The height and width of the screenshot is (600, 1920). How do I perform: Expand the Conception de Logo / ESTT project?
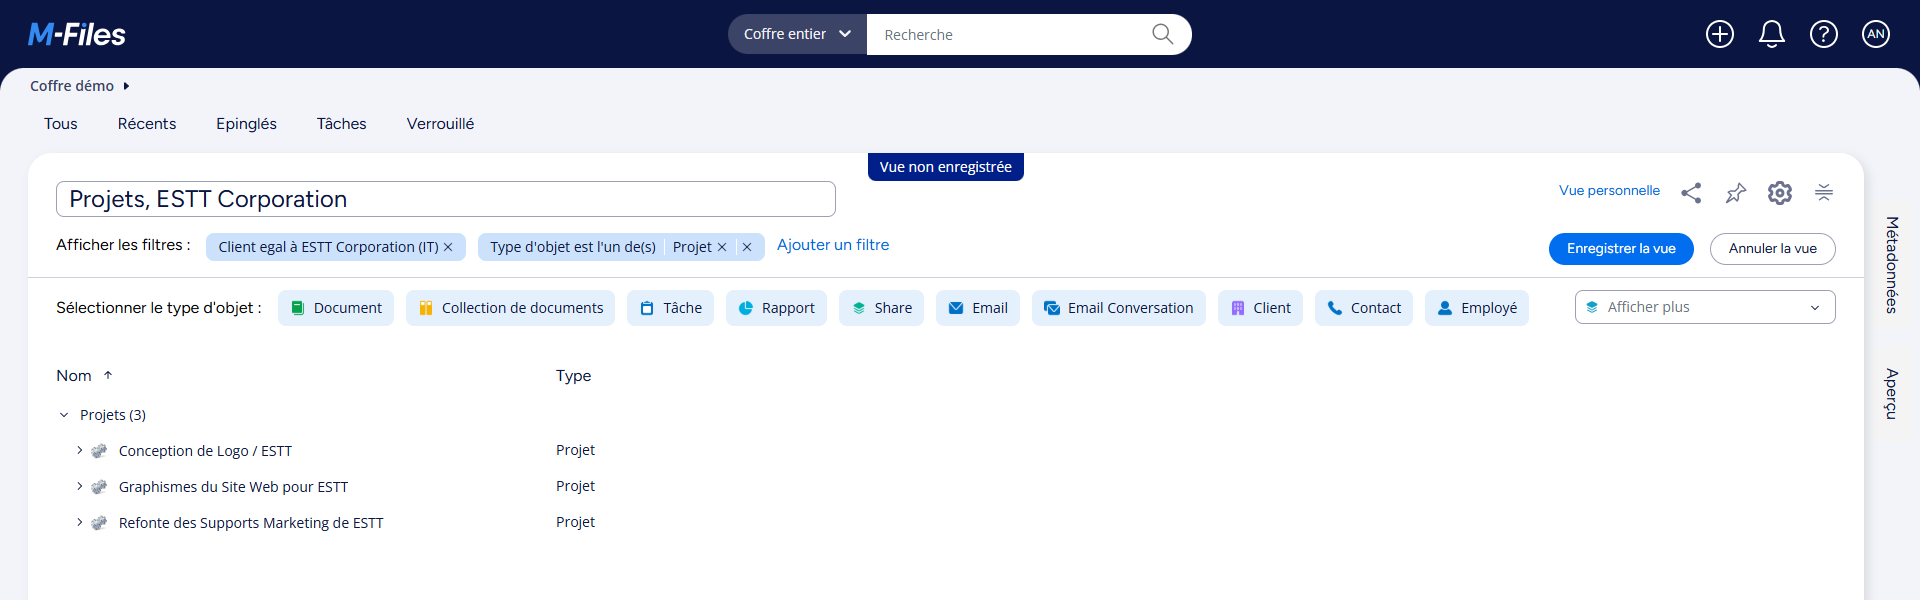click(80, 451)
